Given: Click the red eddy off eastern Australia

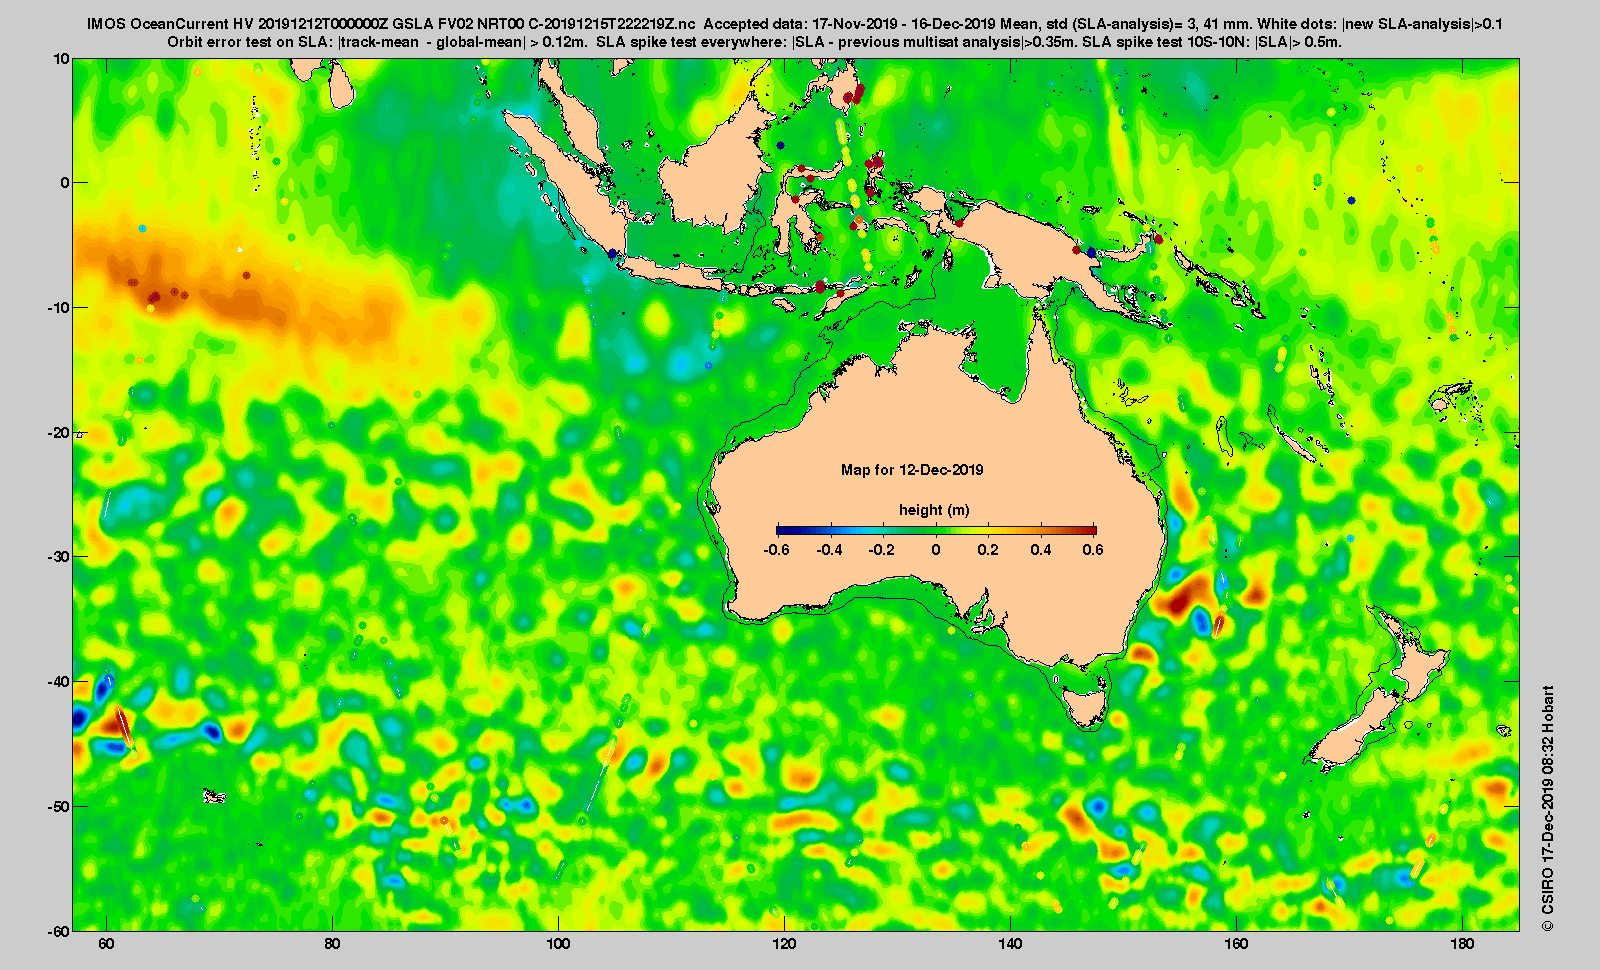Looking at the screenshot, I should click(x=1182, y=597).
